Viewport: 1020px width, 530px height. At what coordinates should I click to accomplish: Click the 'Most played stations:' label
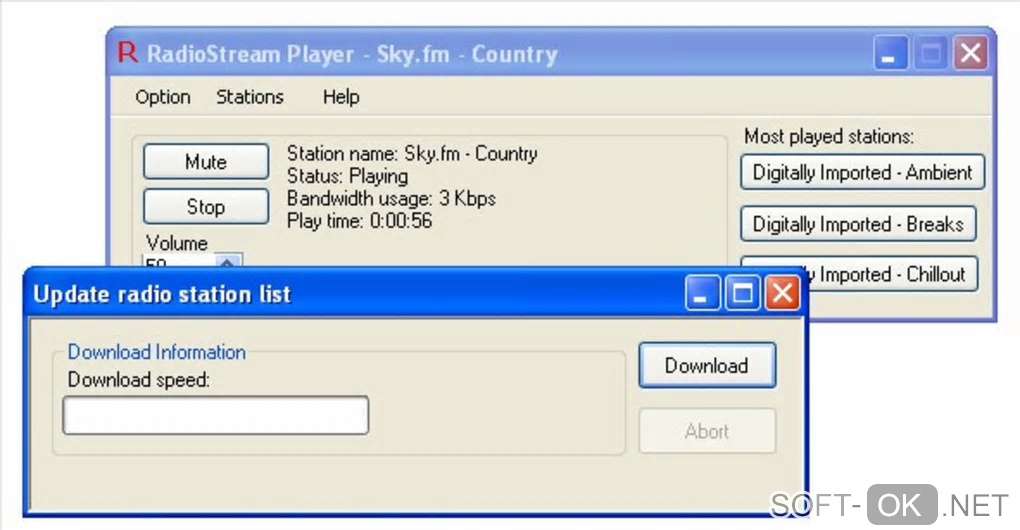pos(829,136)
